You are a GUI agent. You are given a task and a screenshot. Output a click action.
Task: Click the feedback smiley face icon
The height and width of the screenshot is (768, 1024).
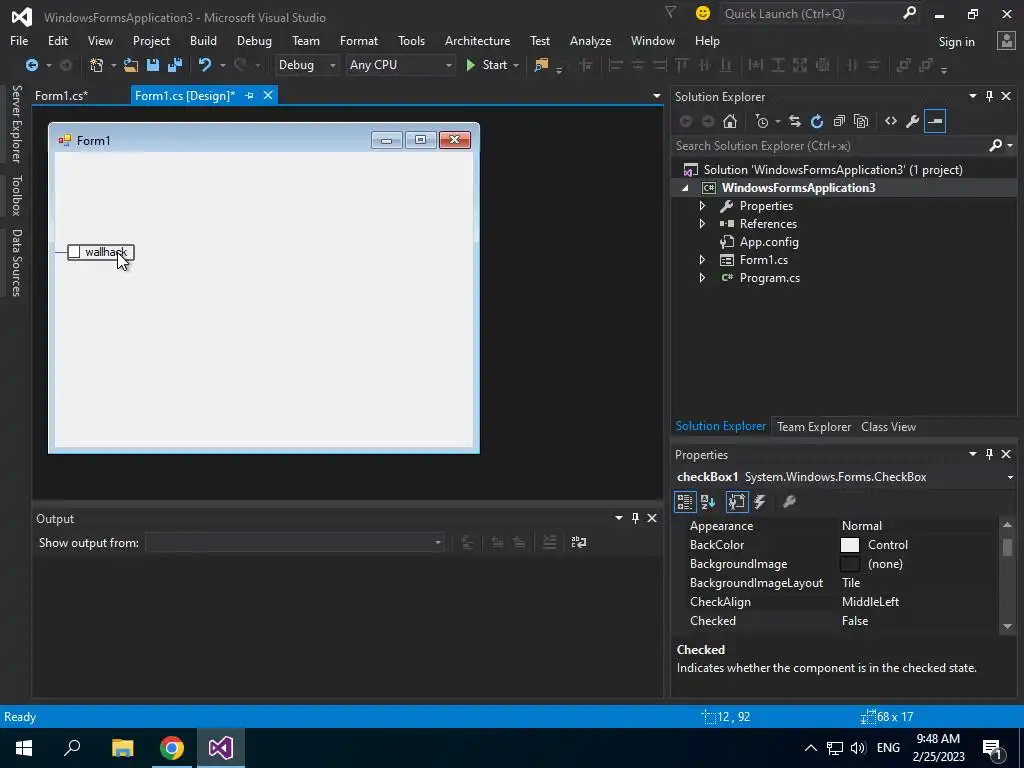(703, 13)
